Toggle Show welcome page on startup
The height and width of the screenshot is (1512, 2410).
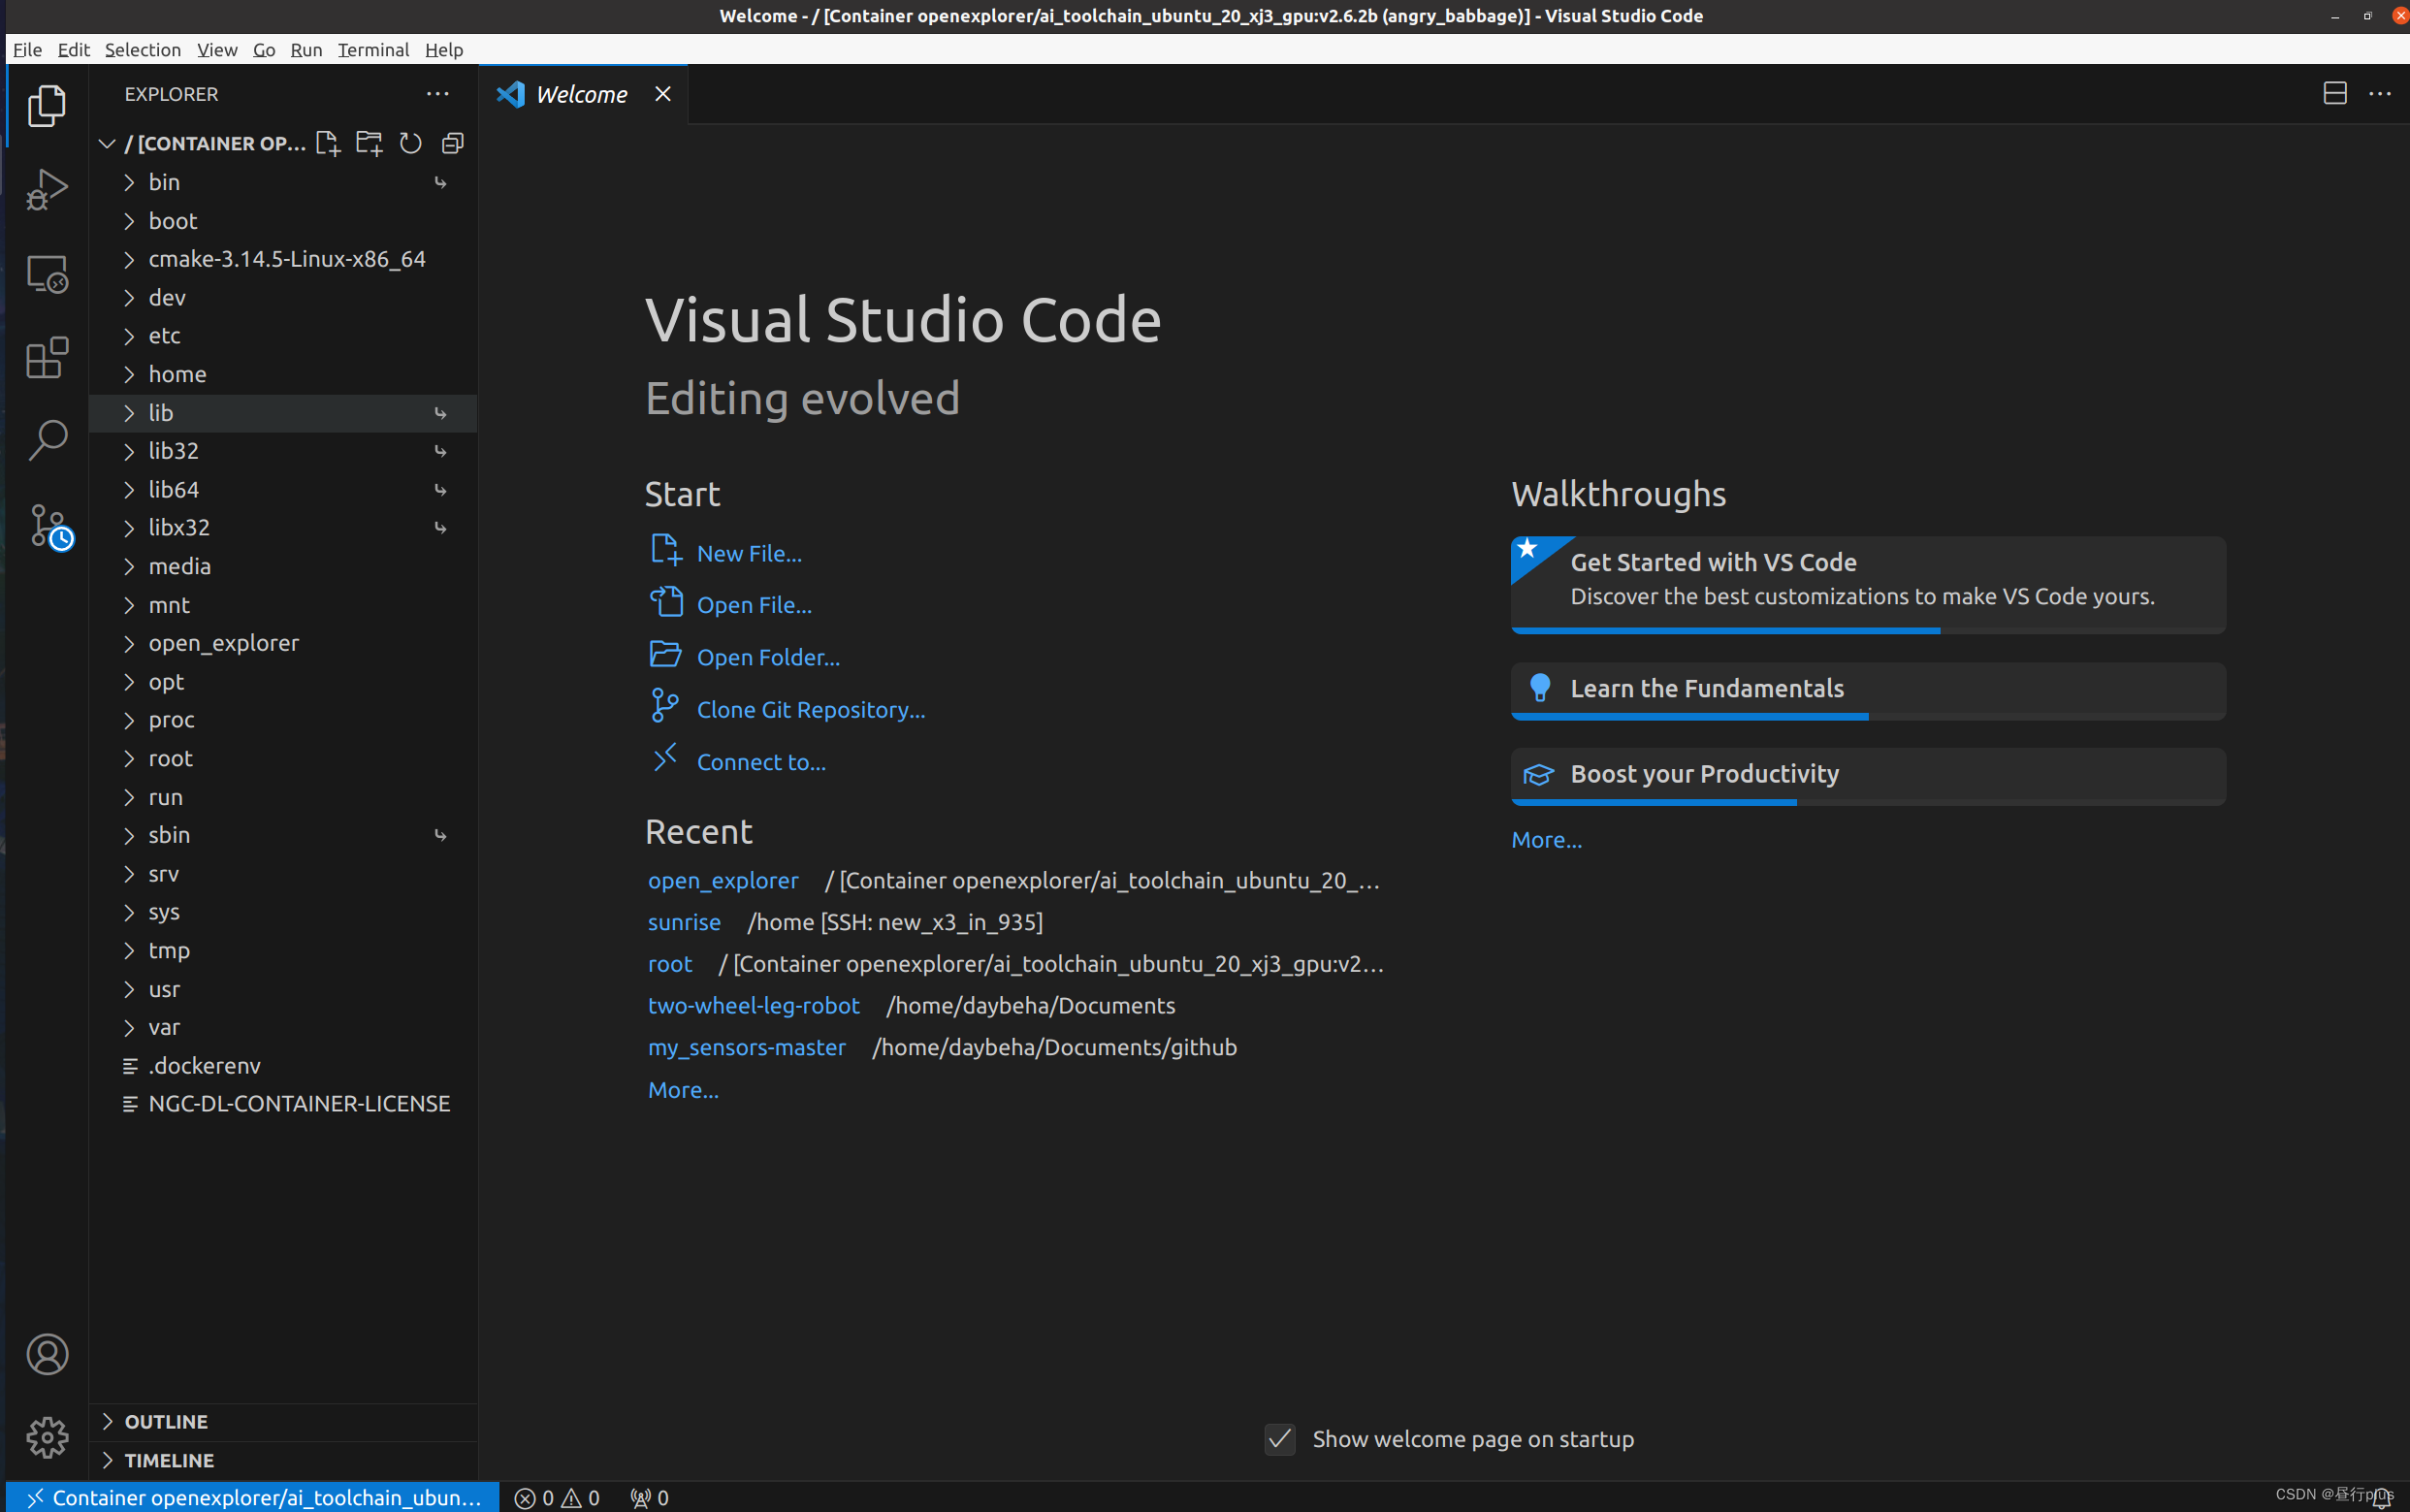[1279, 1439]
